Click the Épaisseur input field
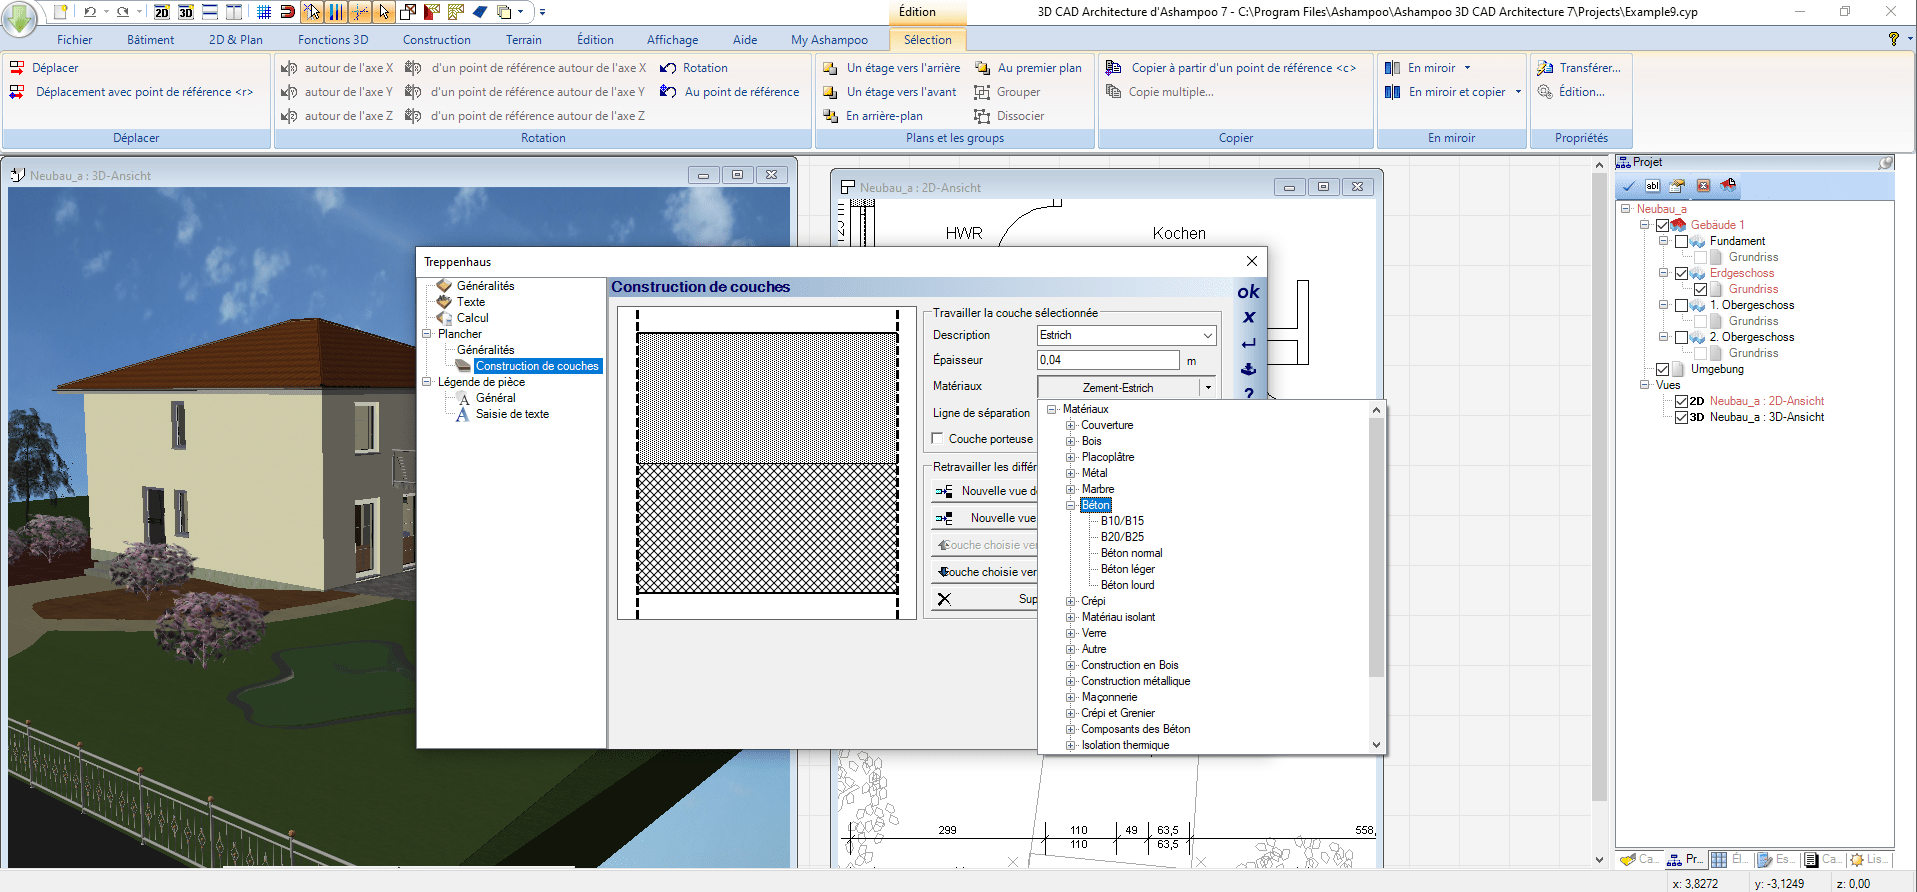The width and height of the screenshot is (1917, 892). pos(1108,360)
